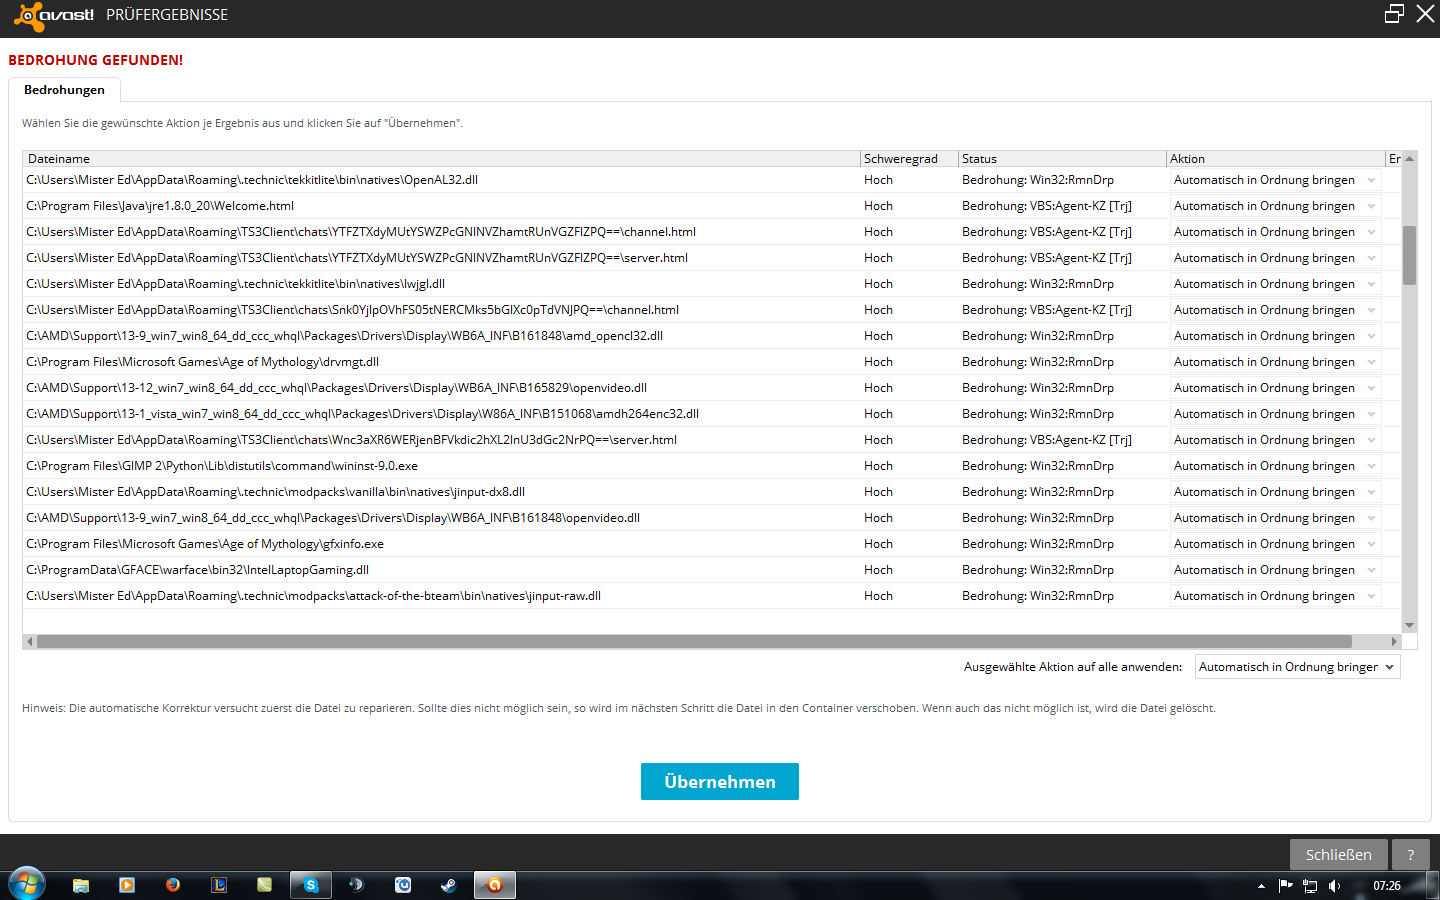Open network status tray icon

tap(1310, 886)
